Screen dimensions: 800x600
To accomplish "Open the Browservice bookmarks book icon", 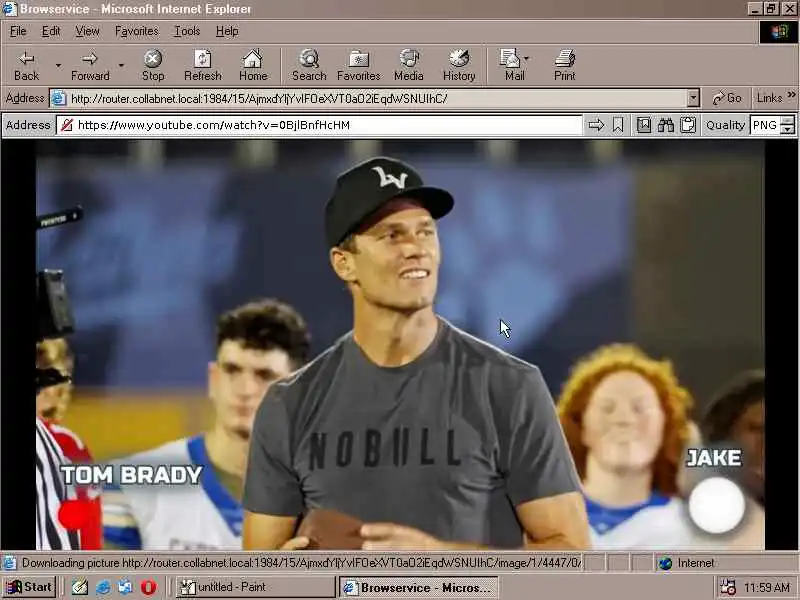I will (644, 125).
